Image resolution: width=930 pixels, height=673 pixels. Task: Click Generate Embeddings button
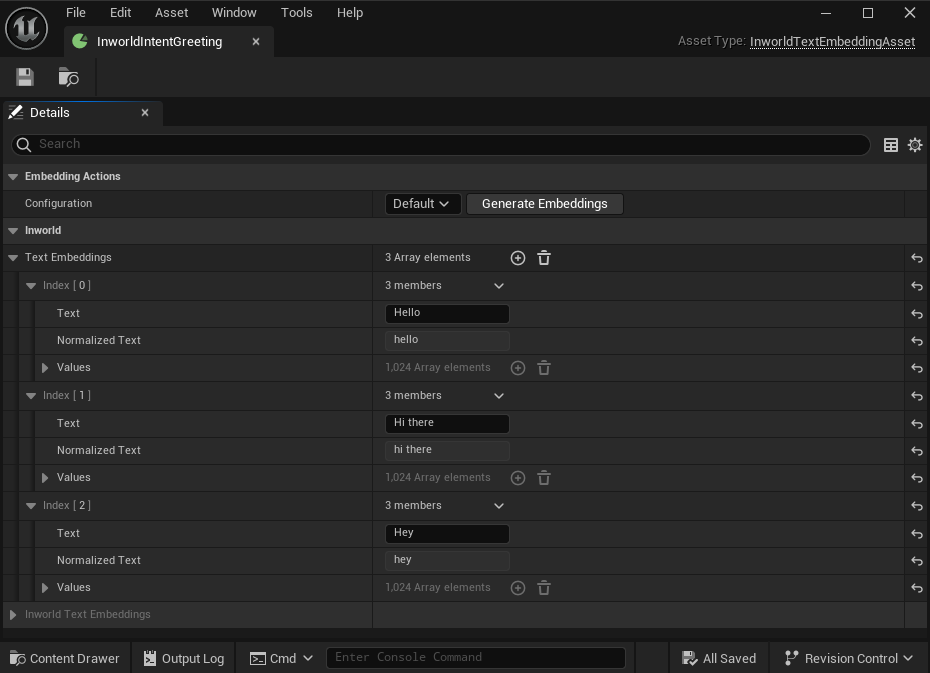point(544,204)
